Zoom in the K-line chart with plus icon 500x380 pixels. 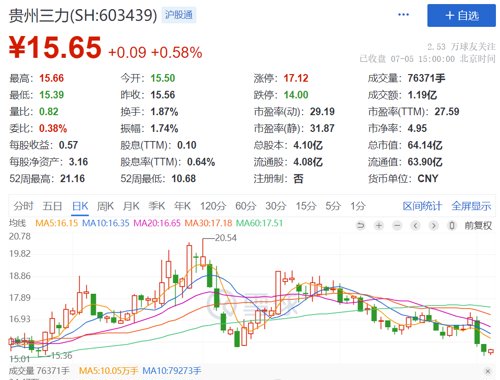coord(379,226)
